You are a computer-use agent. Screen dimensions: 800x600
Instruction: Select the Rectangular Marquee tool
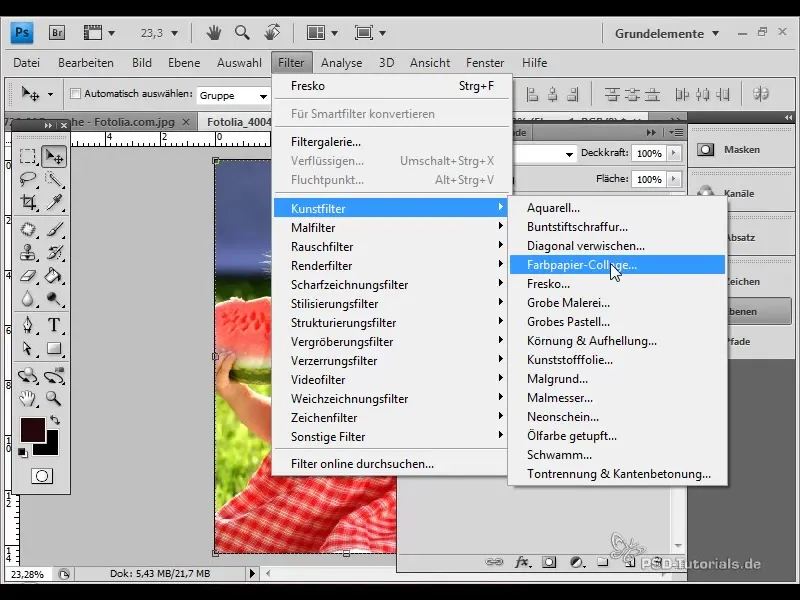[28, 156]
